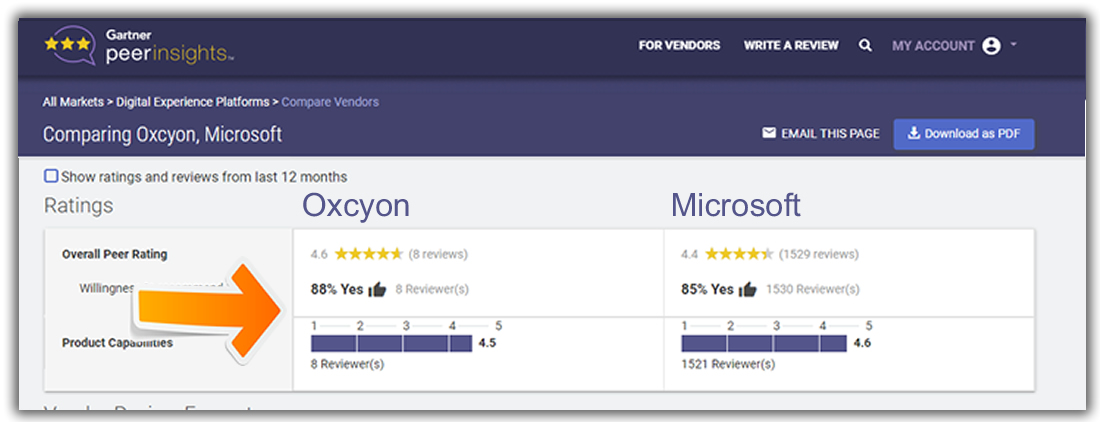The width and height of the screenshot is (1100, 422).
Task: Open Digital Experience Platforms breadcrumb
Action: point(192,102)
